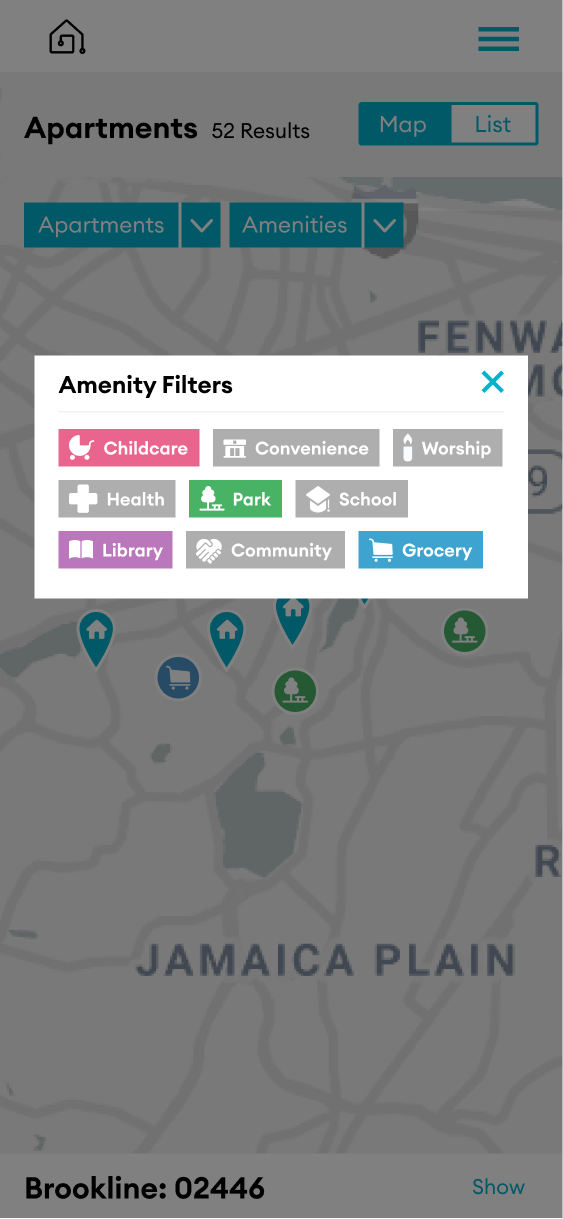The image size is (563, 1219).
Task: Click the Show link for Brookline
Action: pyautogui.click(x=498, y=1187)
